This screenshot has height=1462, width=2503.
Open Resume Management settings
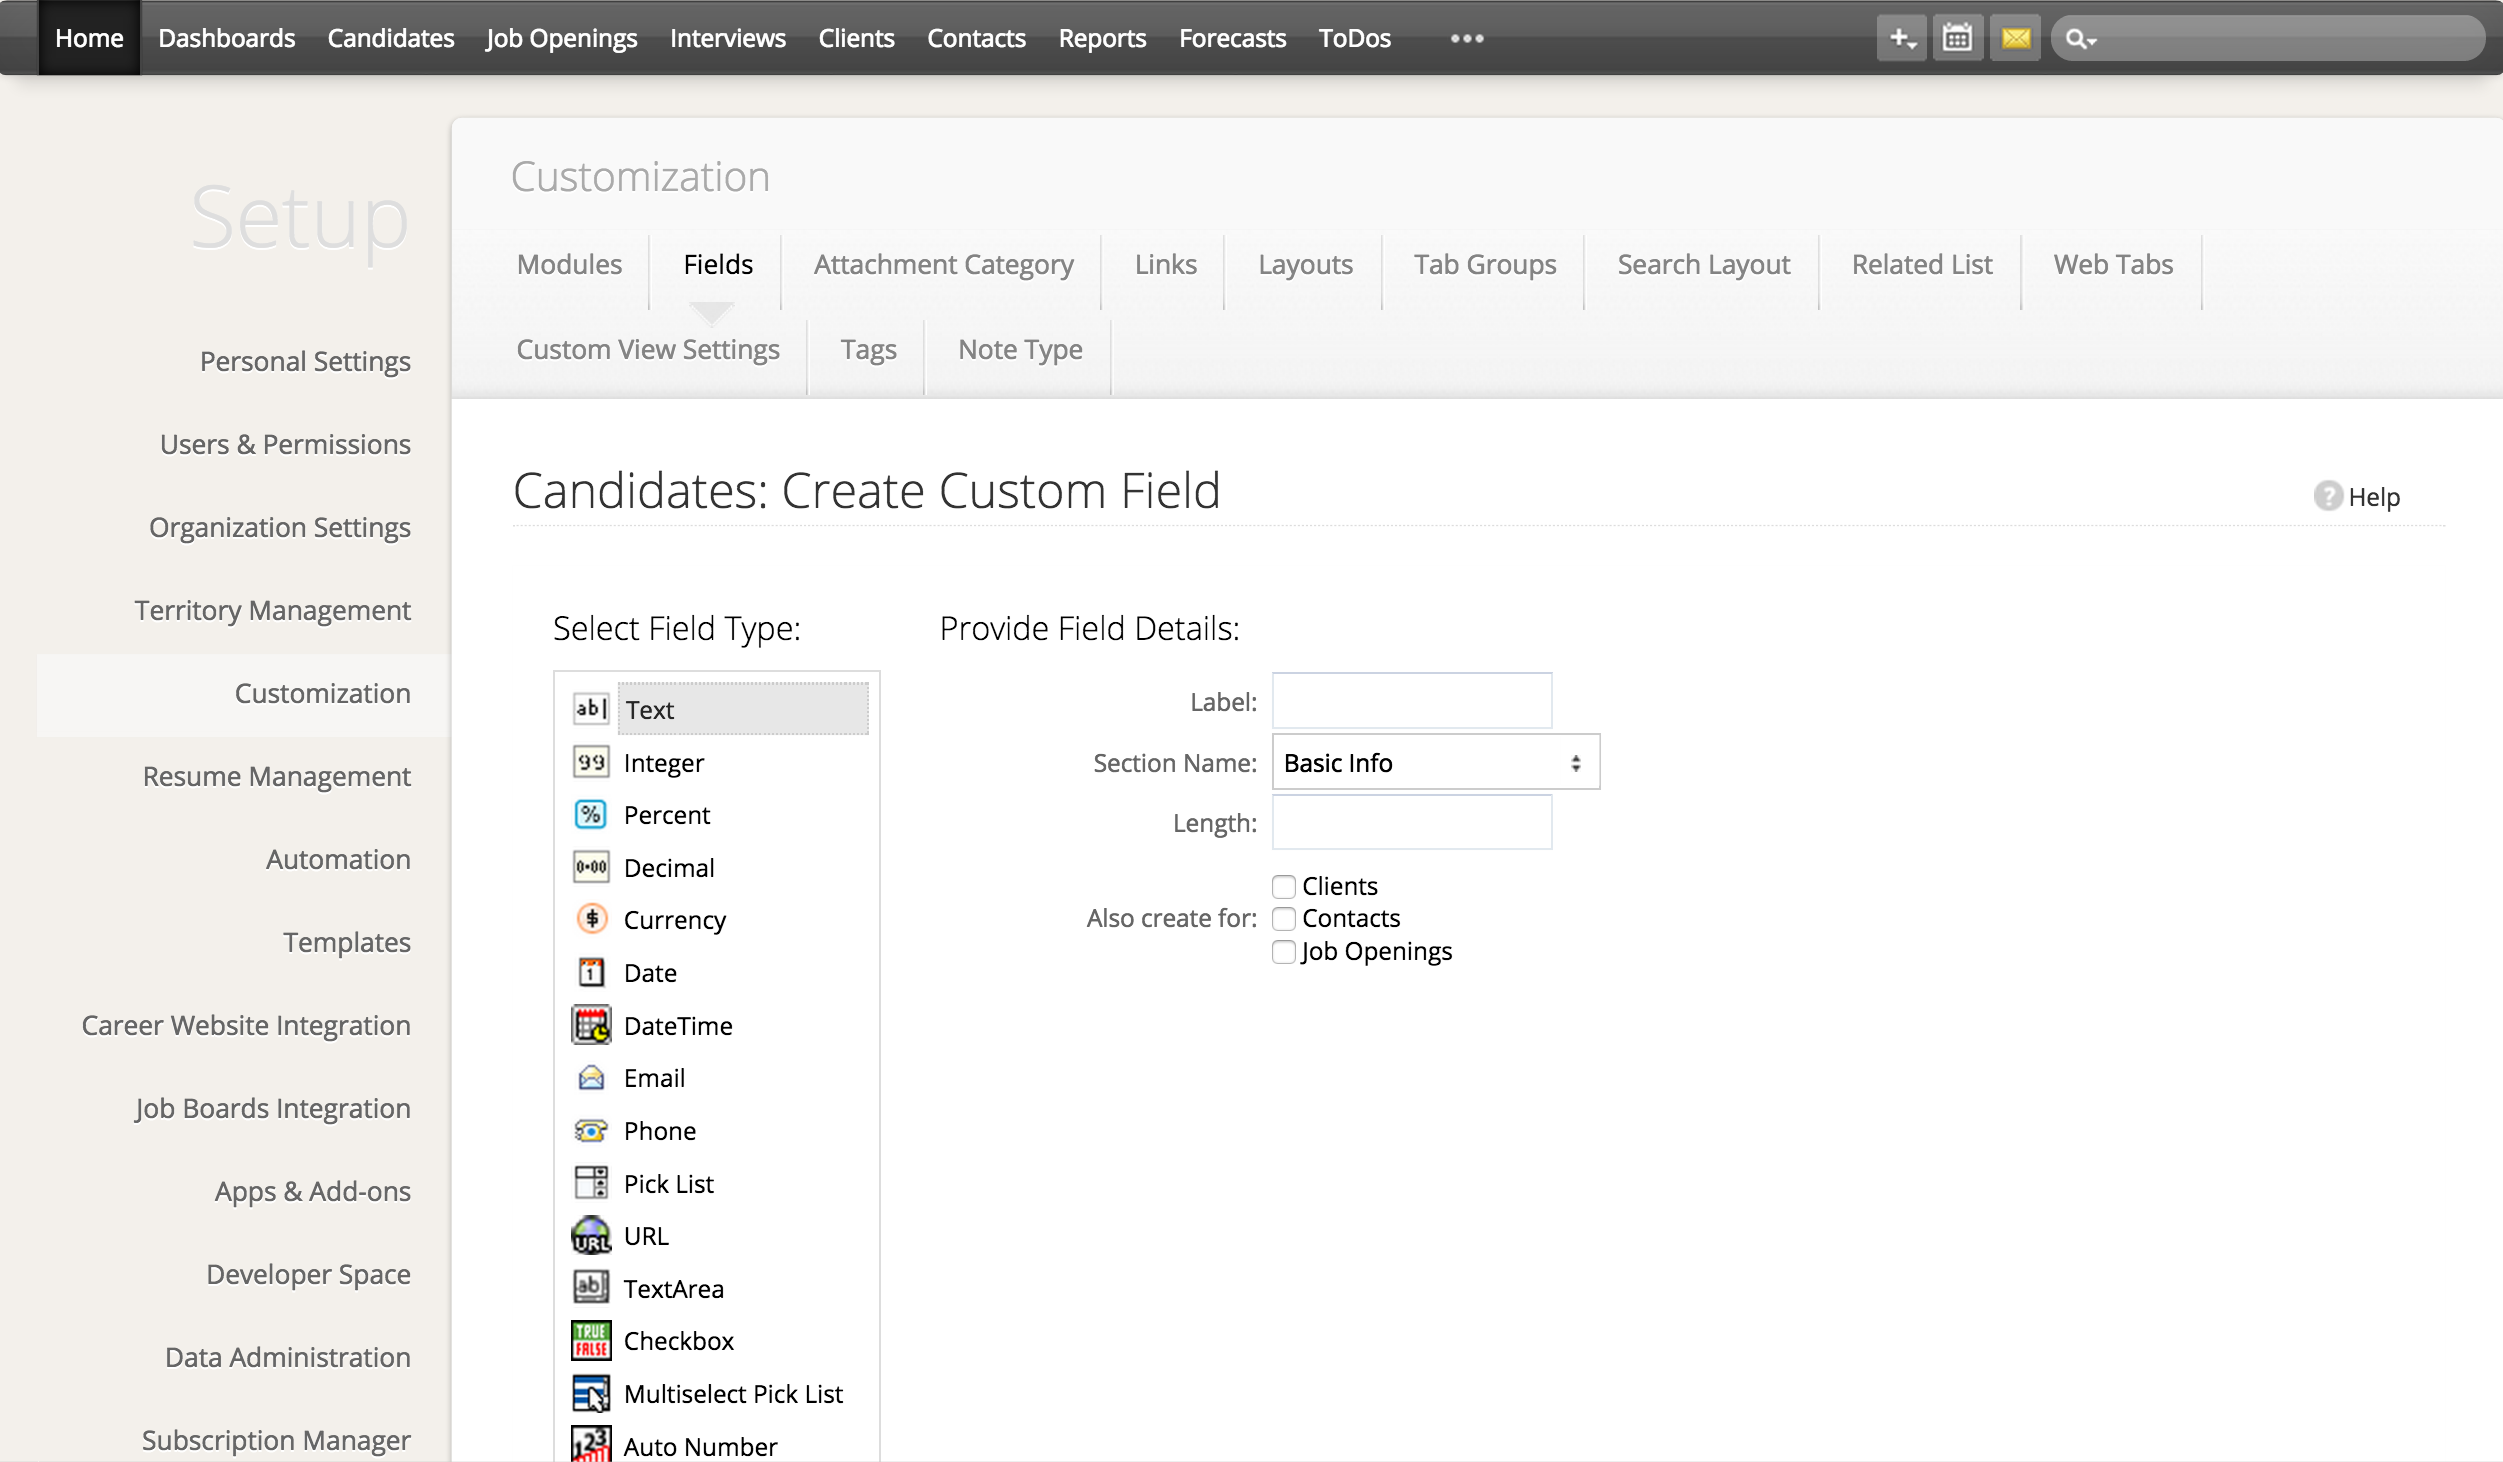[276, 776]
